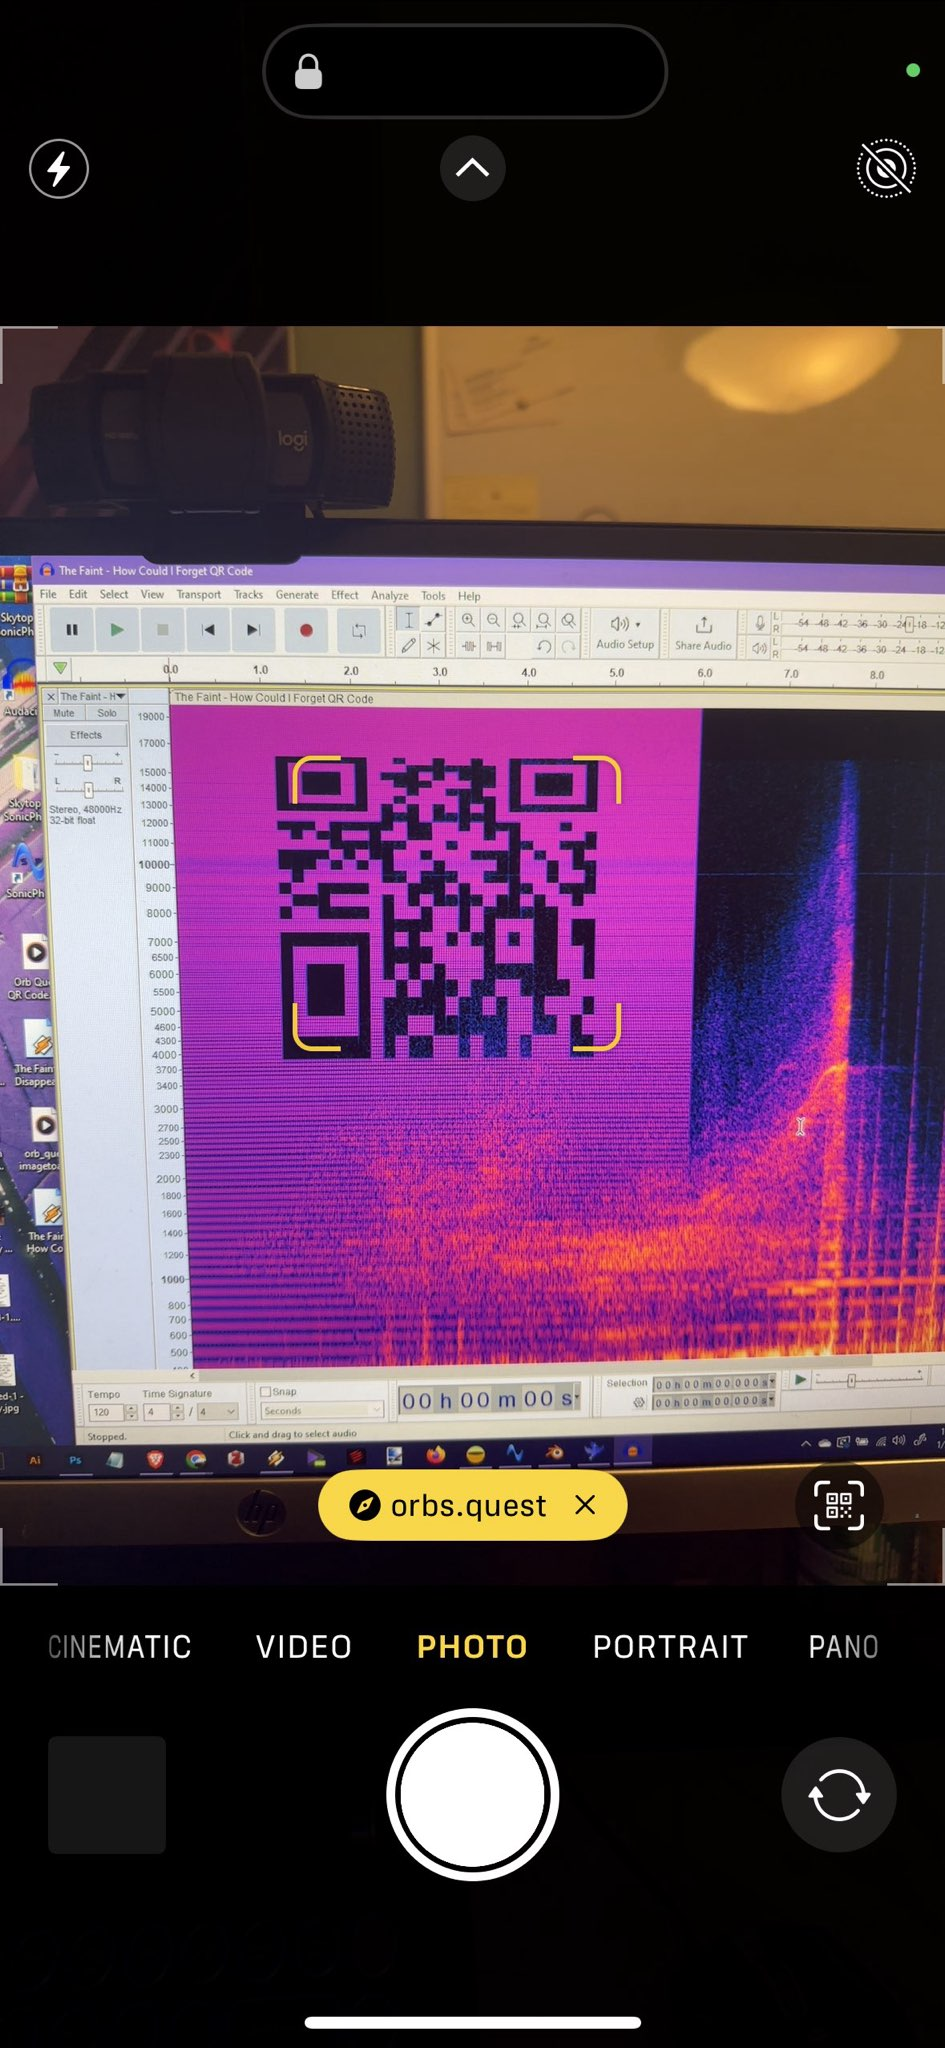Open time signature denominator dropdown

pyautogui.click(x=217, y=1412)
